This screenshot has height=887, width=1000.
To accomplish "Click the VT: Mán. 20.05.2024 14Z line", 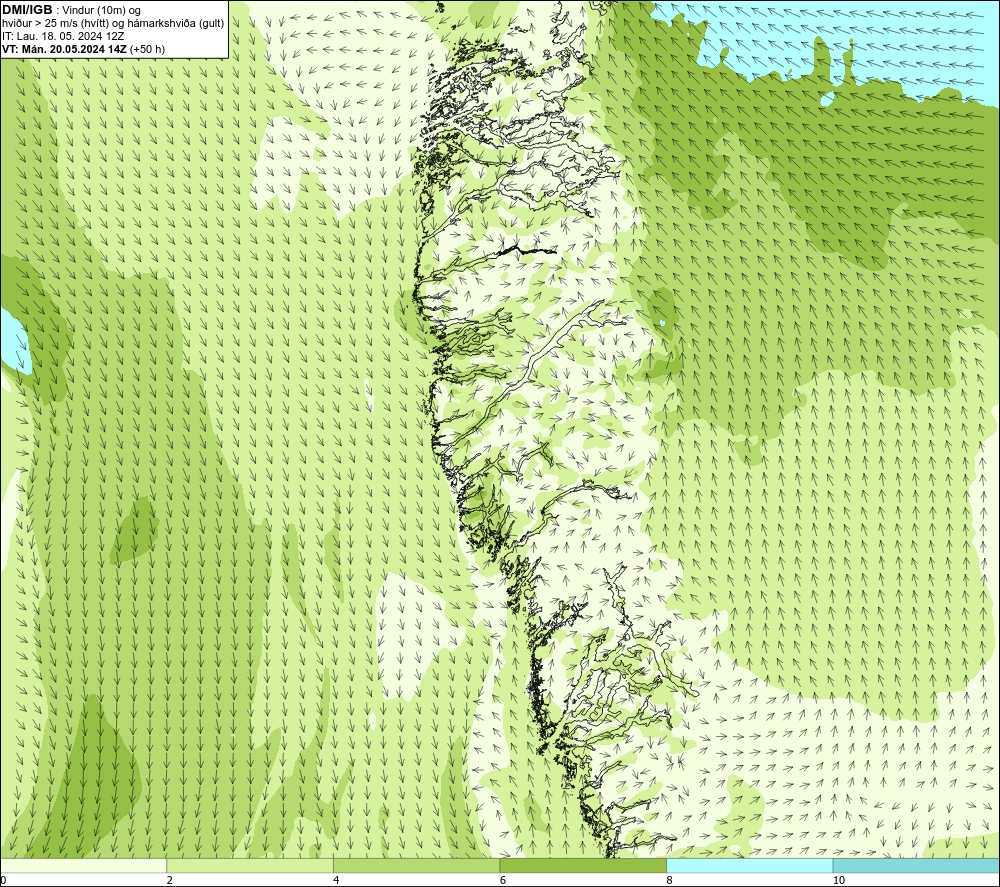I will [x=83, y=48].
